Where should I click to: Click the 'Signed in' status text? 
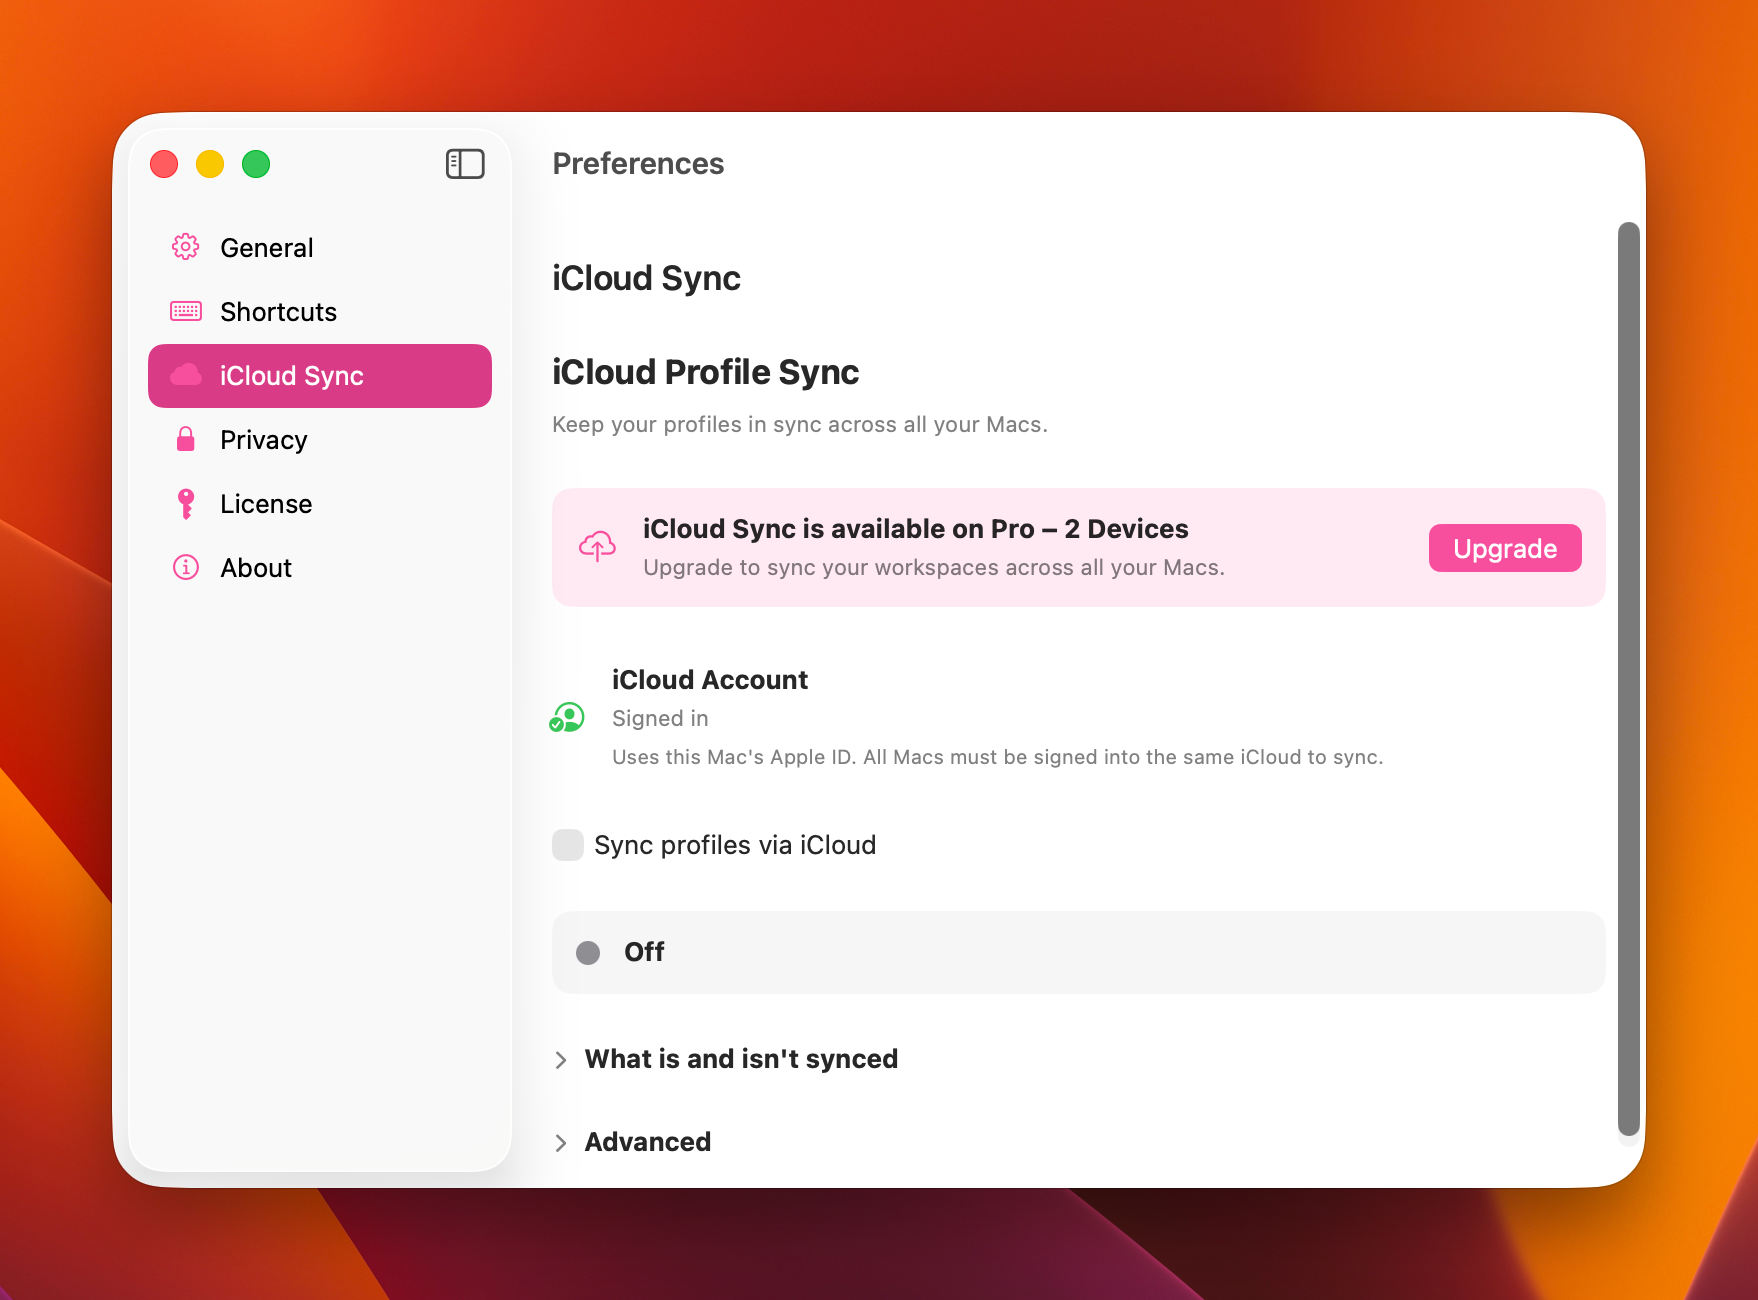tap(660, 718)
